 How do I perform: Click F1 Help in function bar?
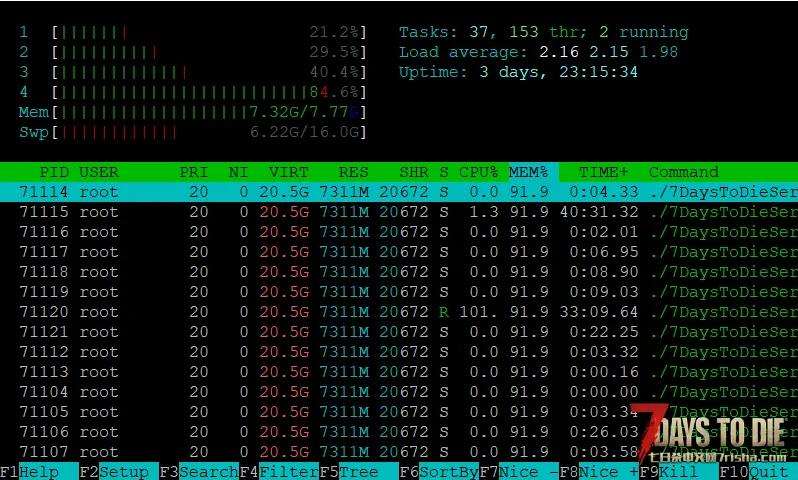[x=39, y=472]
